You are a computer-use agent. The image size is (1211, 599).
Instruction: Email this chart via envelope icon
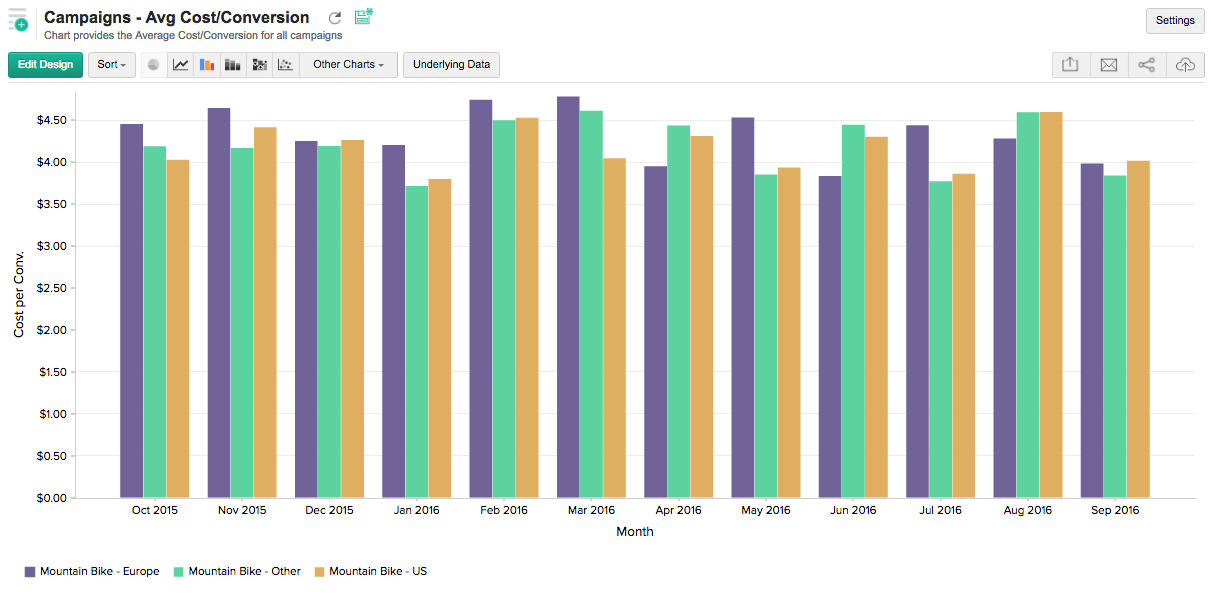pyautogui.click(x=1108, y=65)
